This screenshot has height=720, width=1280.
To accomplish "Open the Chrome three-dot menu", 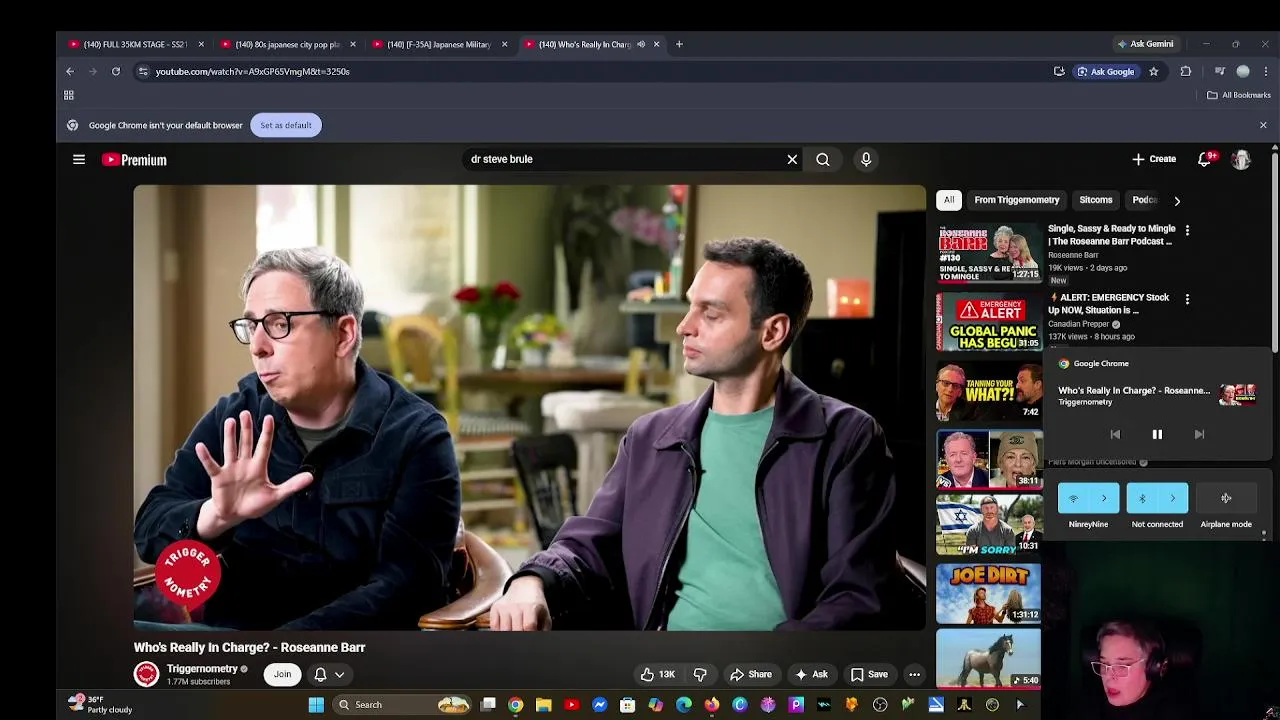I will pyautogui.click(x=1266, y=71).
